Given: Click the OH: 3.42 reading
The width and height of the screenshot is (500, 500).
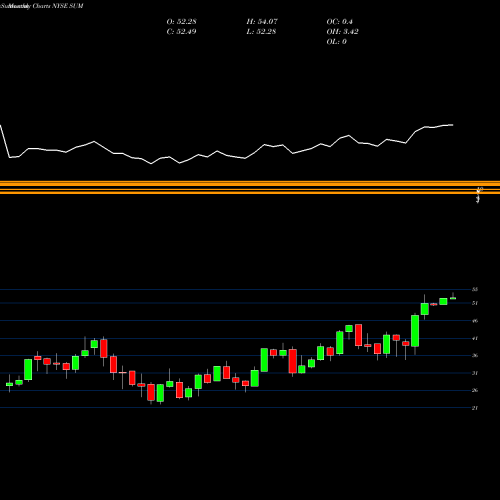Looking at the screenshot, I should pos(342,32).
